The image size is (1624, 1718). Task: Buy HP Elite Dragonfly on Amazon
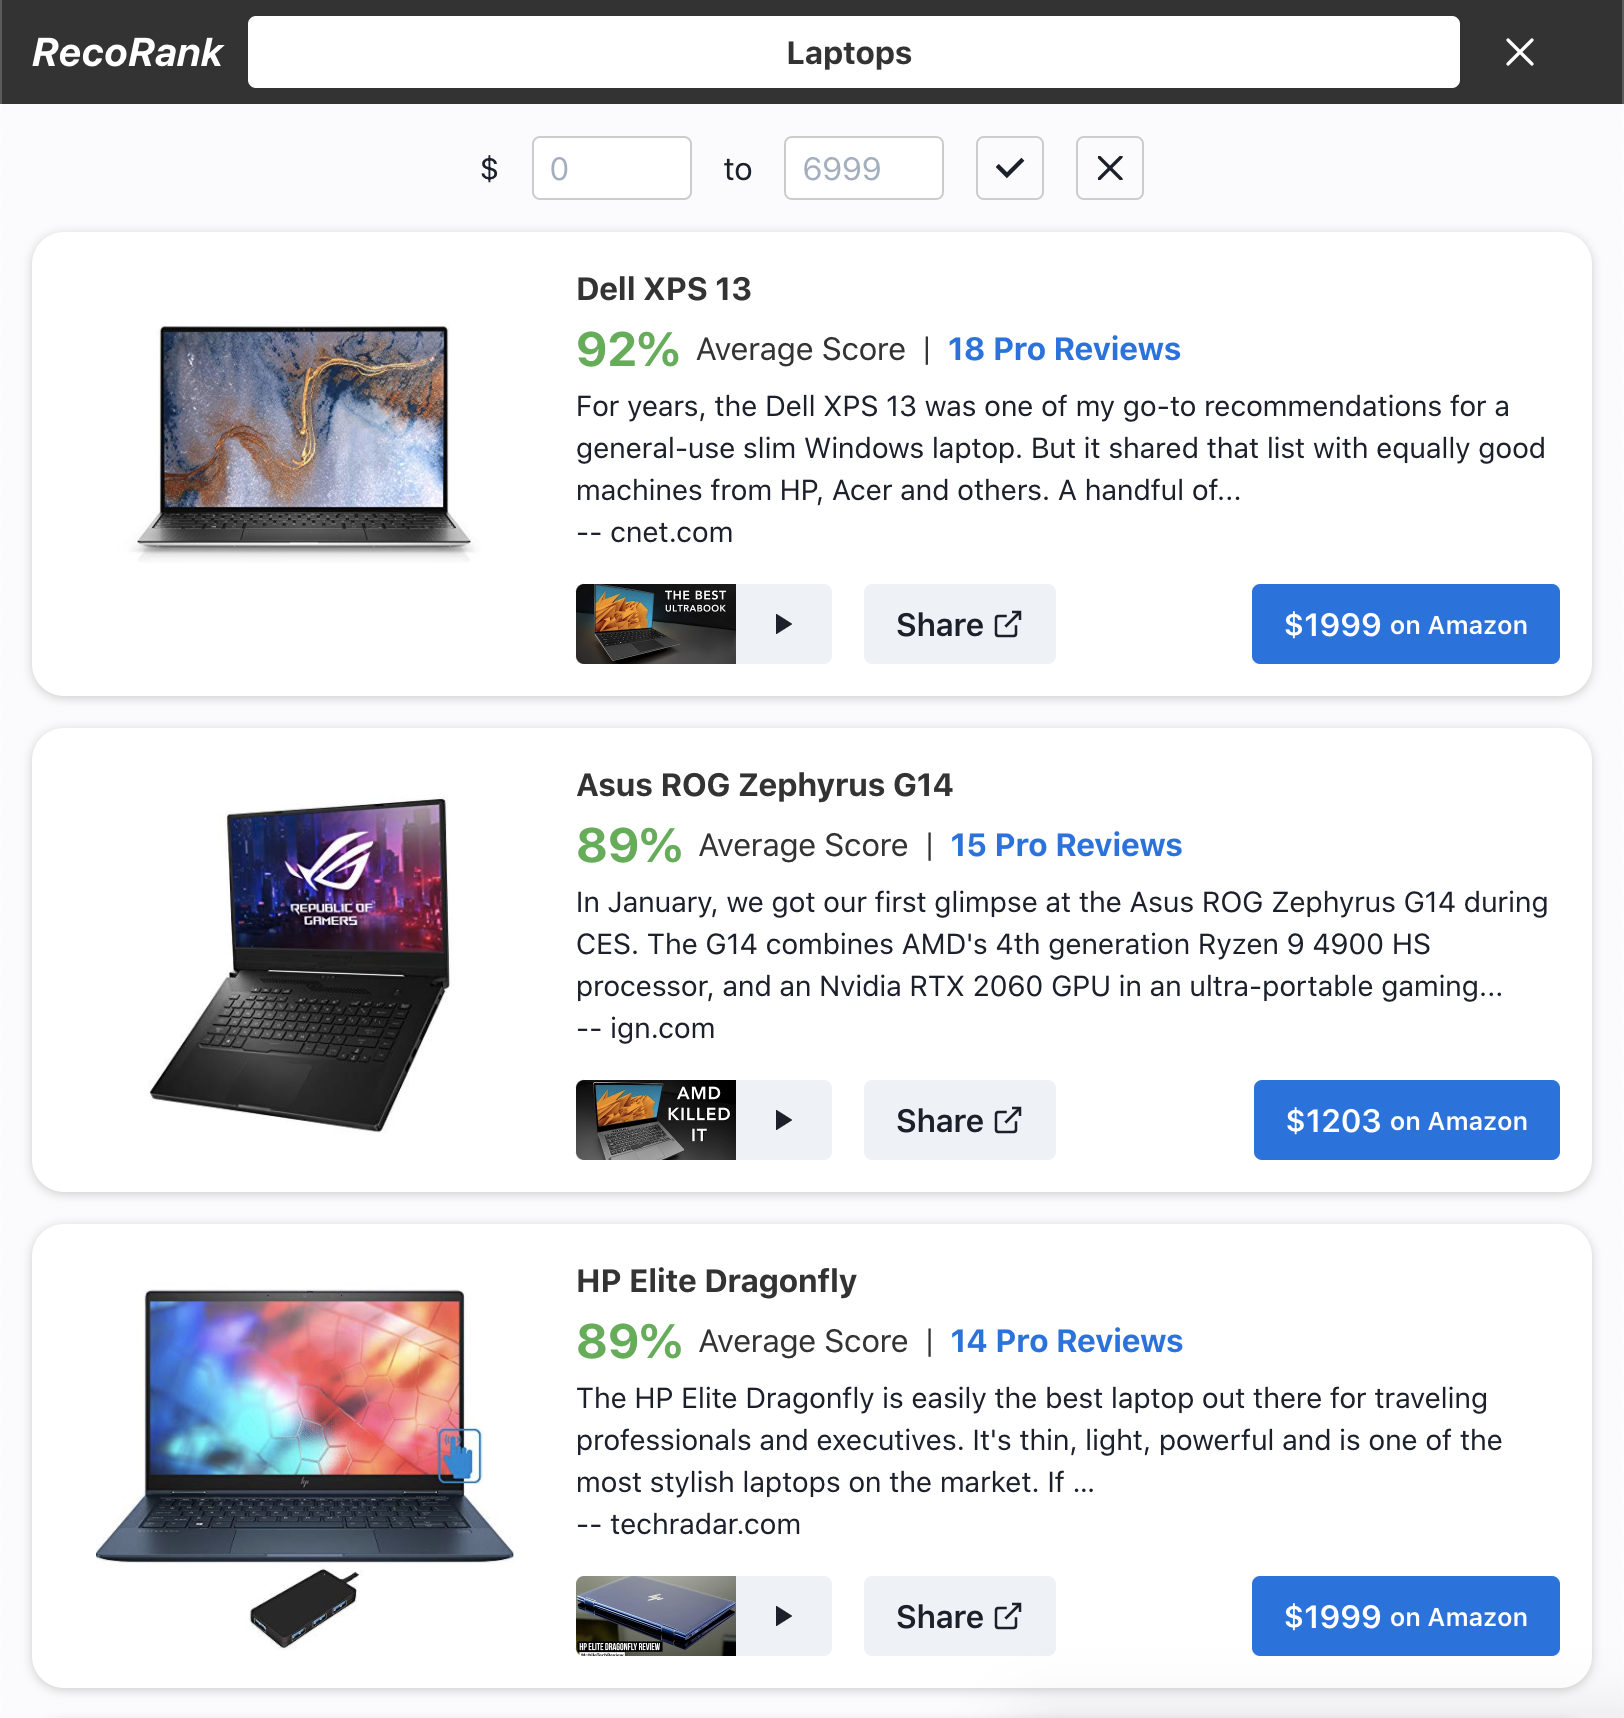(x=1406, y=1616)
